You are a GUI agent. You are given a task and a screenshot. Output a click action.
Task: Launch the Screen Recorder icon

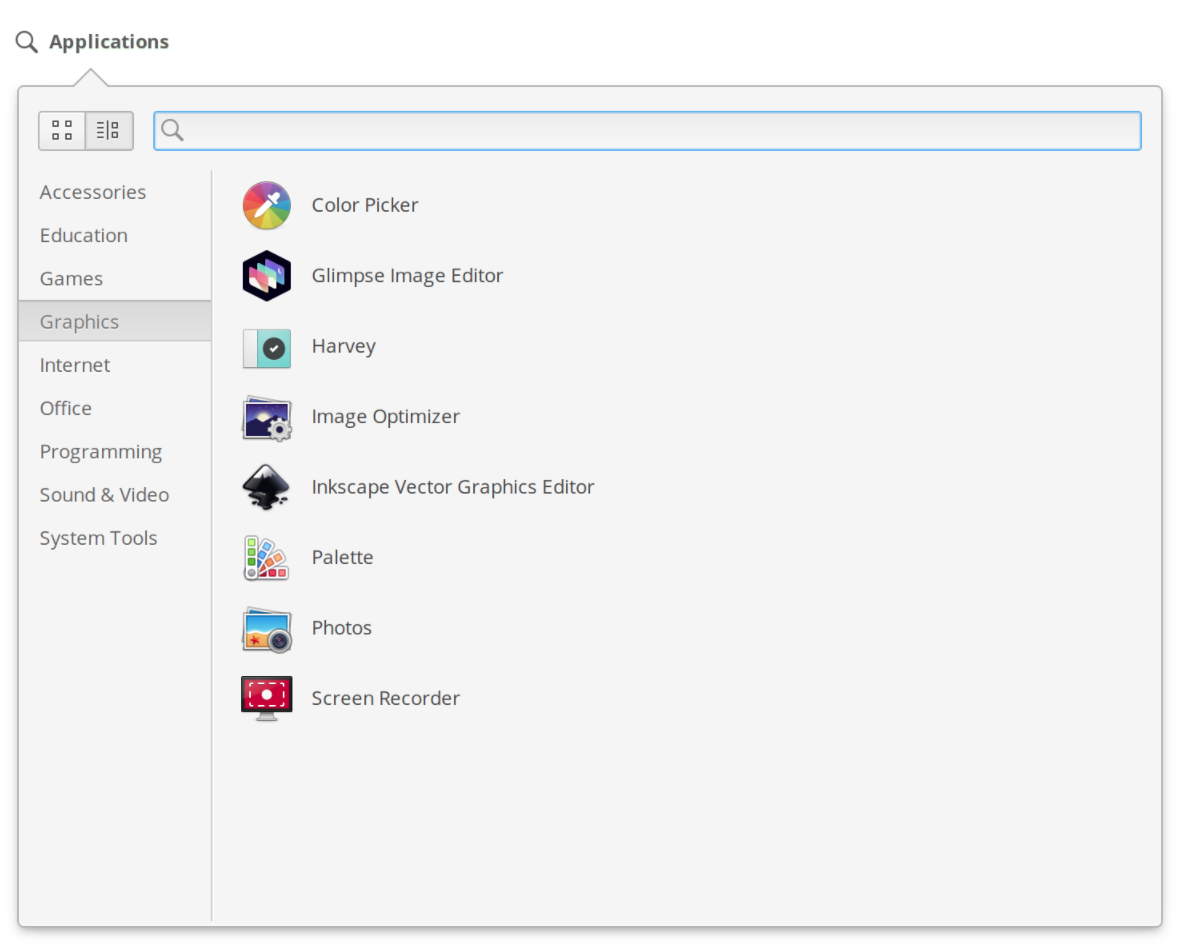267,698
